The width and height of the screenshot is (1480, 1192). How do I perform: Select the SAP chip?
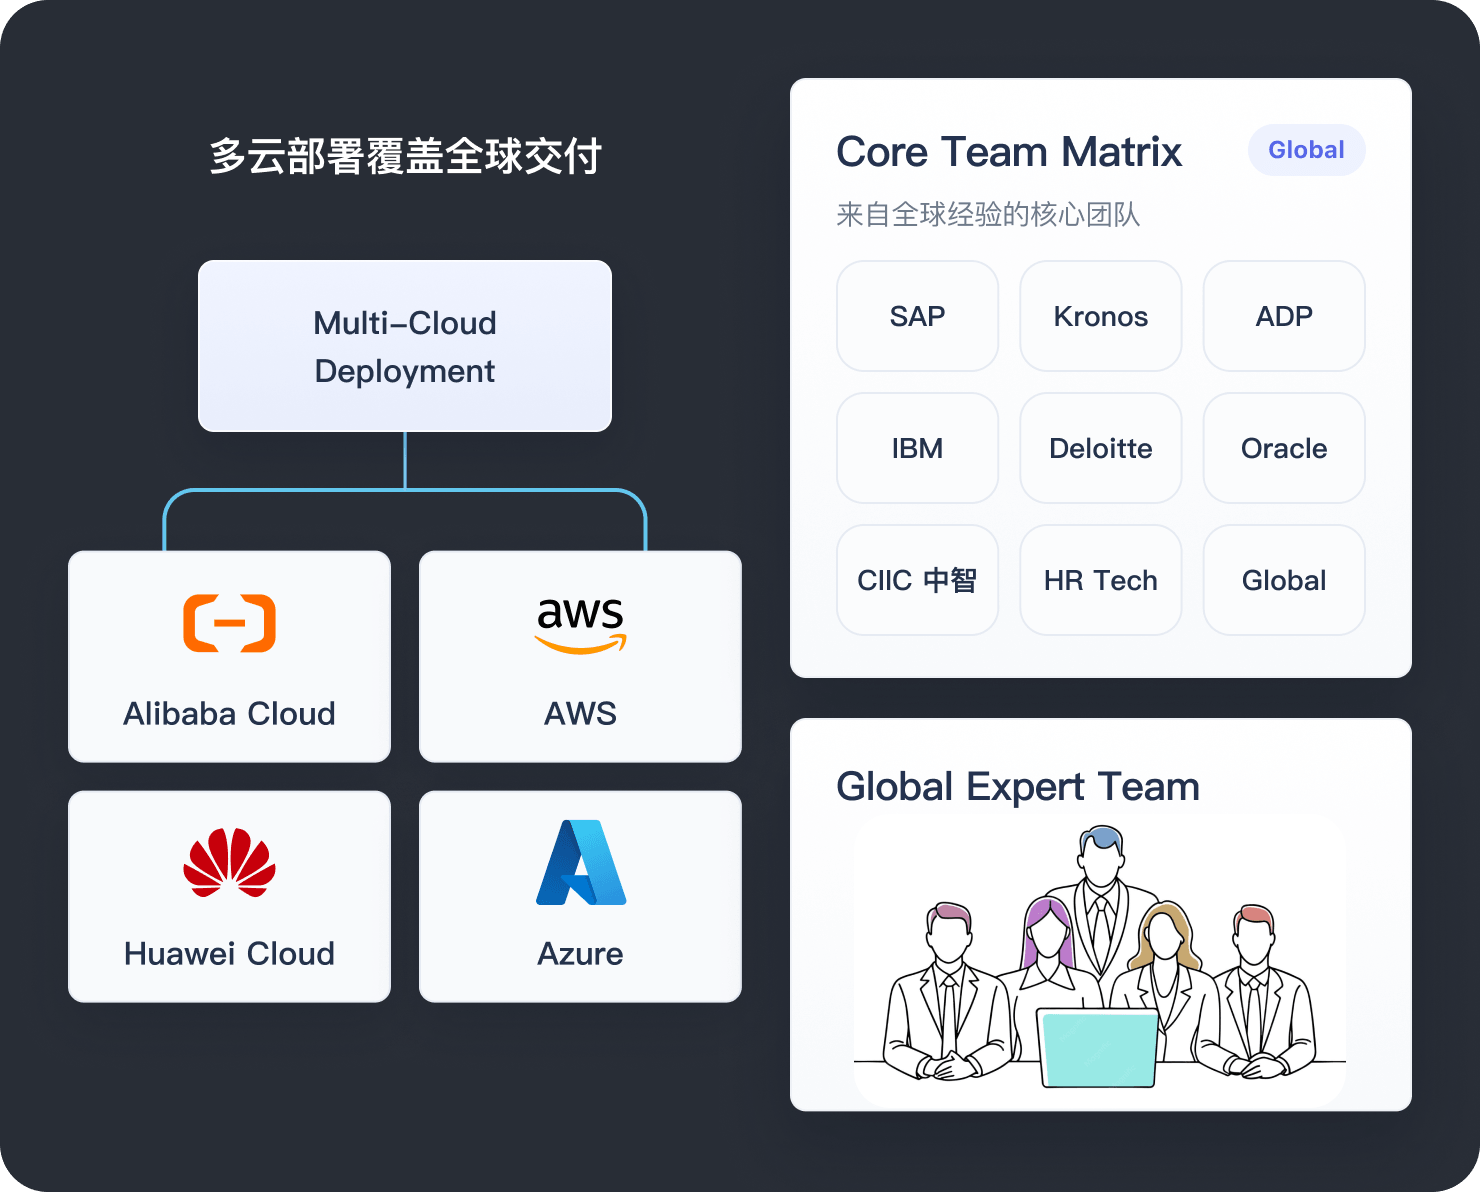[917, 316]
